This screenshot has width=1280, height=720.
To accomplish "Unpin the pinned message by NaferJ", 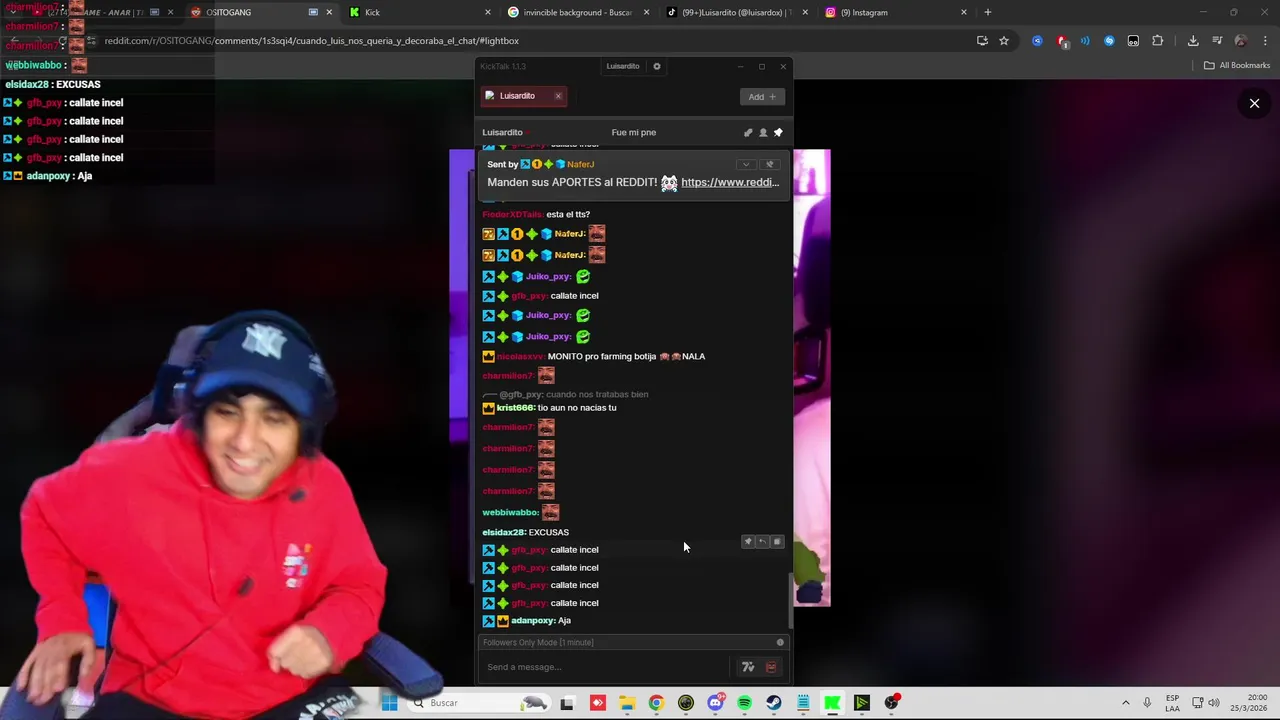I will pos(769,164).
